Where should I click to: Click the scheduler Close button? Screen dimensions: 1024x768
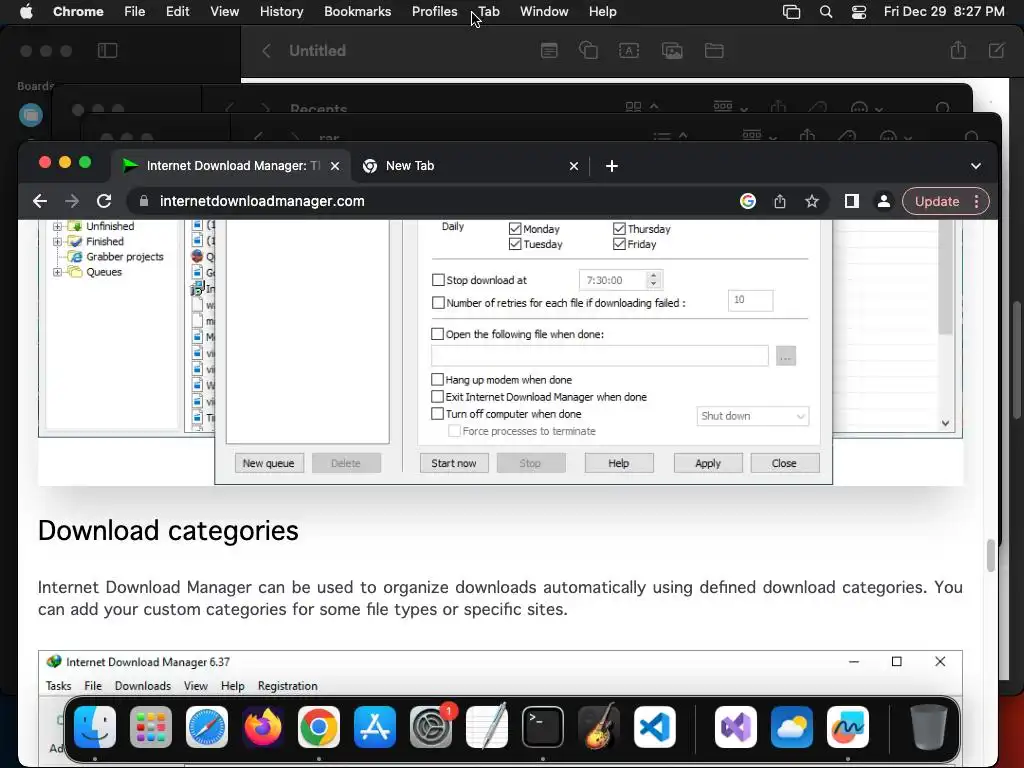point(784,463)
